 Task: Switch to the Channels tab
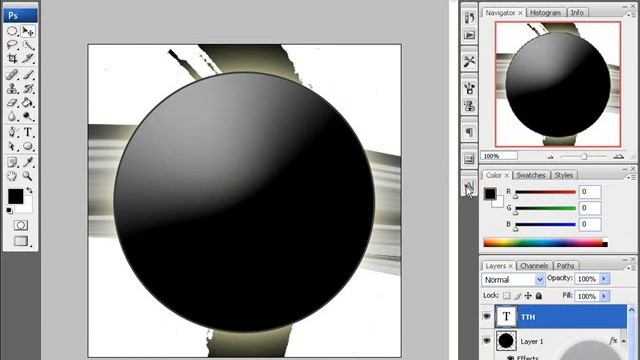[534, 266]
